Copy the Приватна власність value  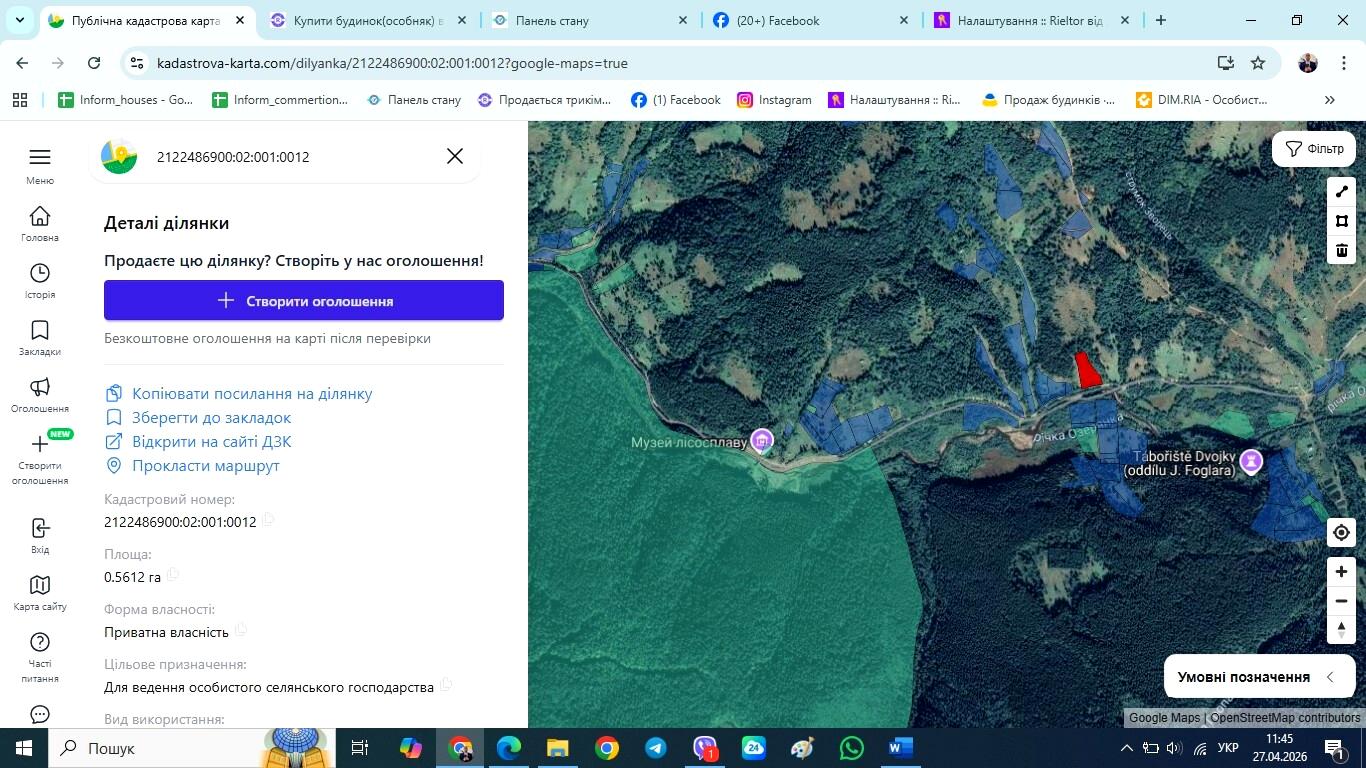(241, 630)
